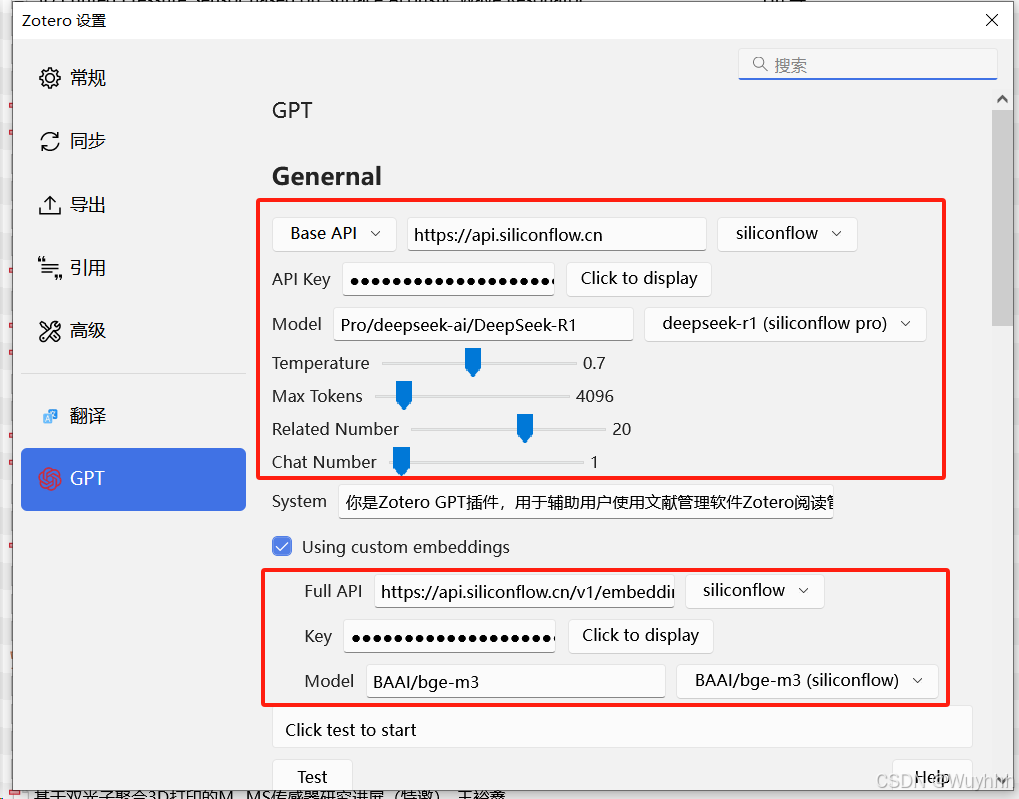Switch to the 翻译 settings pane
Image resolution: width=1019 pixels, height=799 pixels.
coord(133,416)
